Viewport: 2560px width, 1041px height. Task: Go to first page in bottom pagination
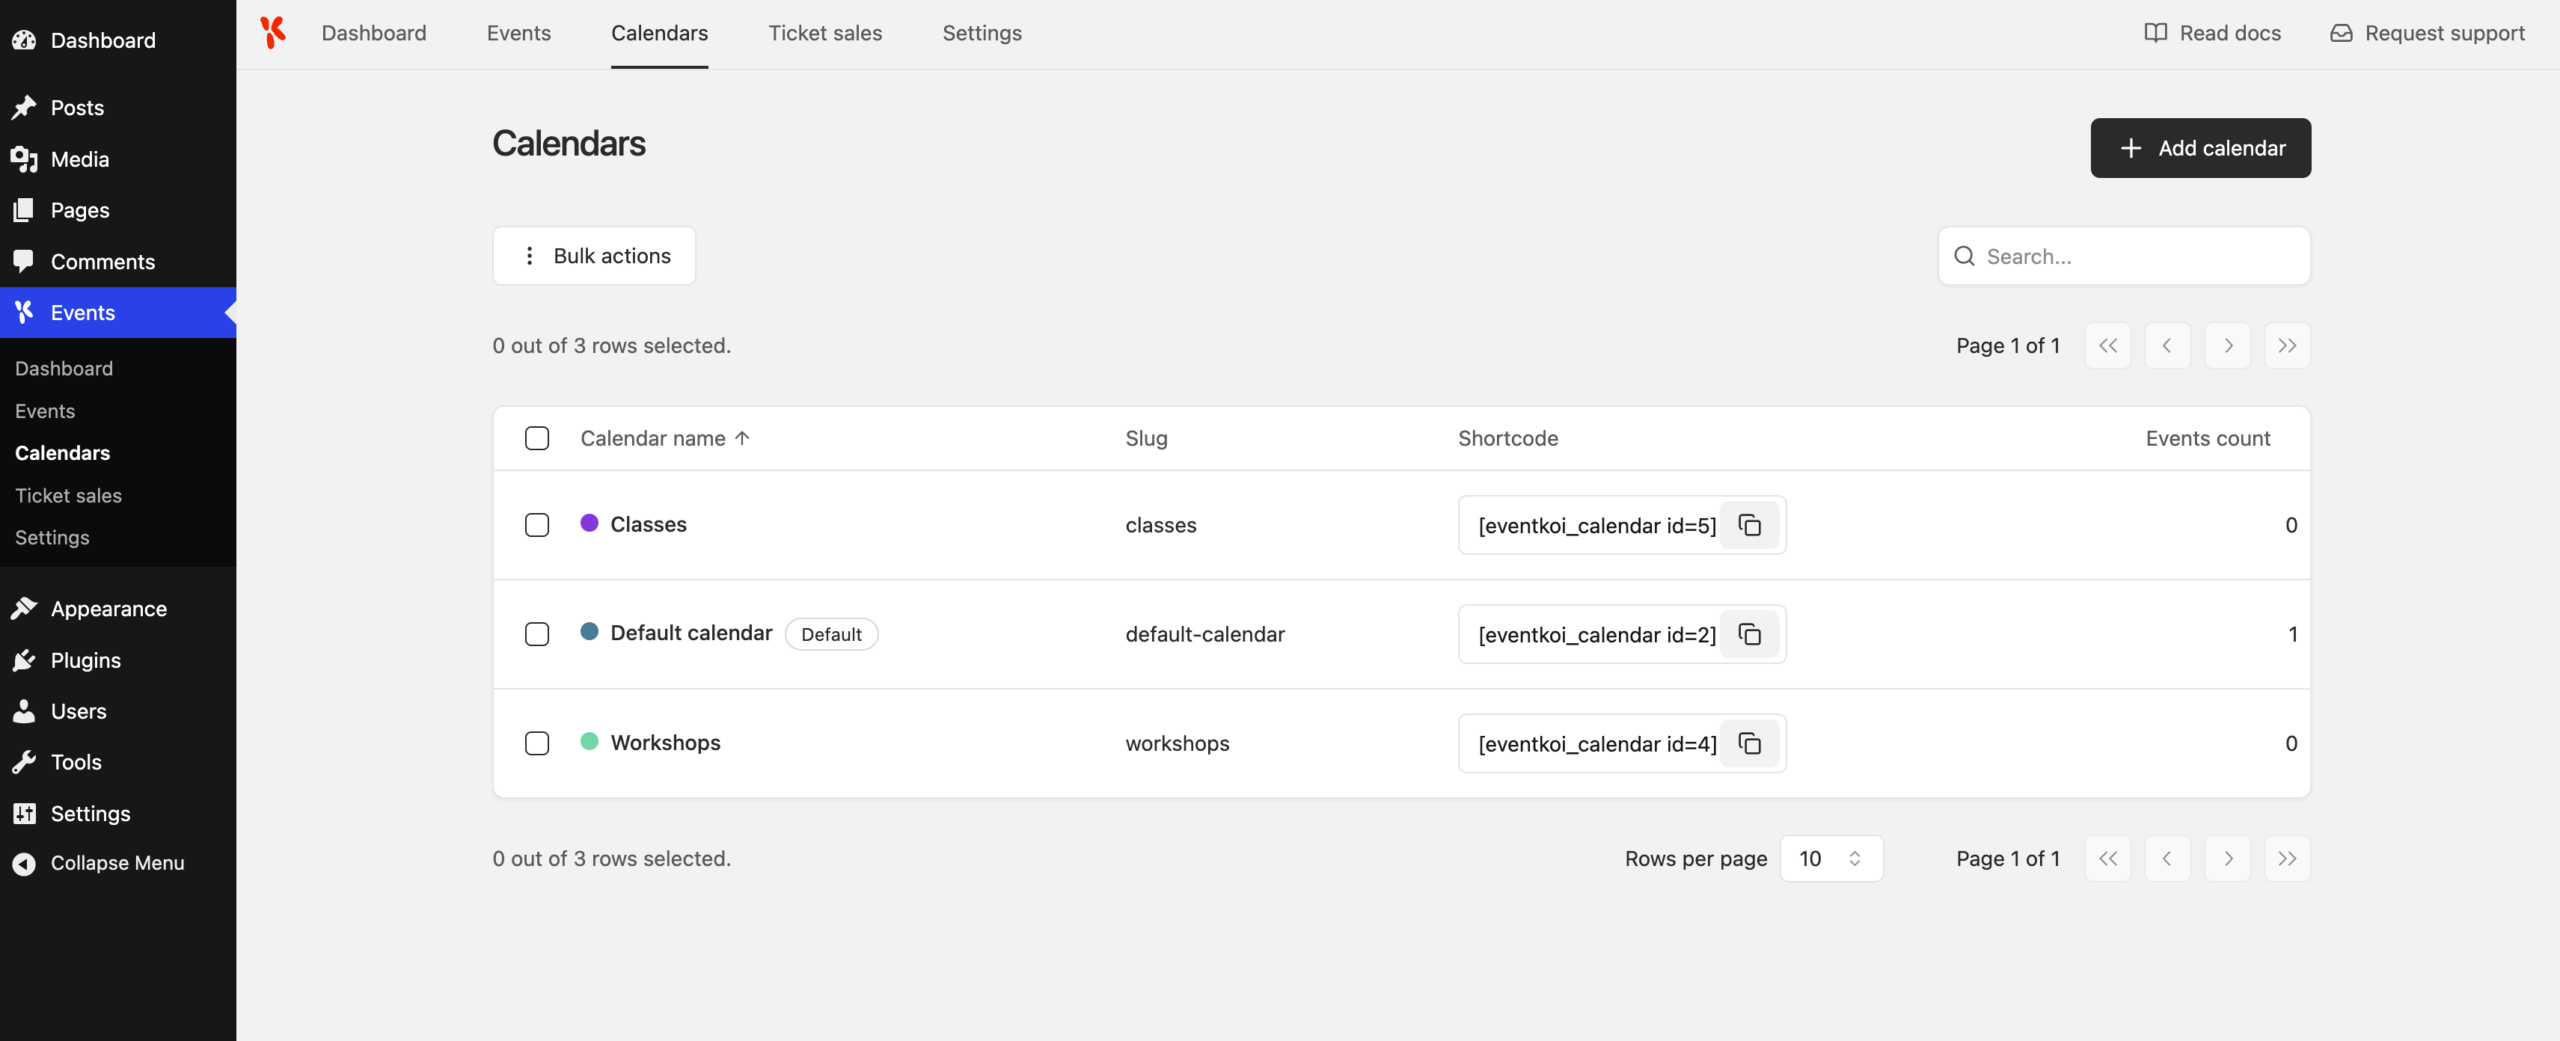pos(2108,859)
